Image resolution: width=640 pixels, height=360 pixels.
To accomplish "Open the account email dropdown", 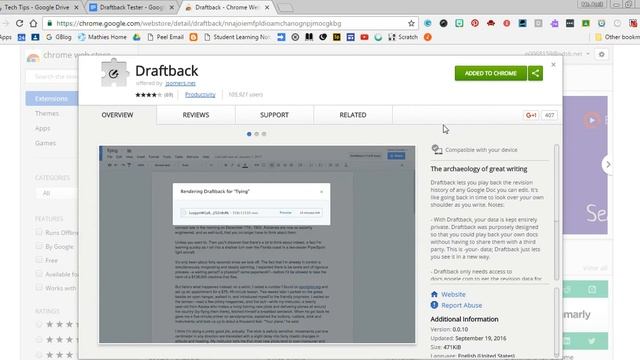I will pos(557,54).
